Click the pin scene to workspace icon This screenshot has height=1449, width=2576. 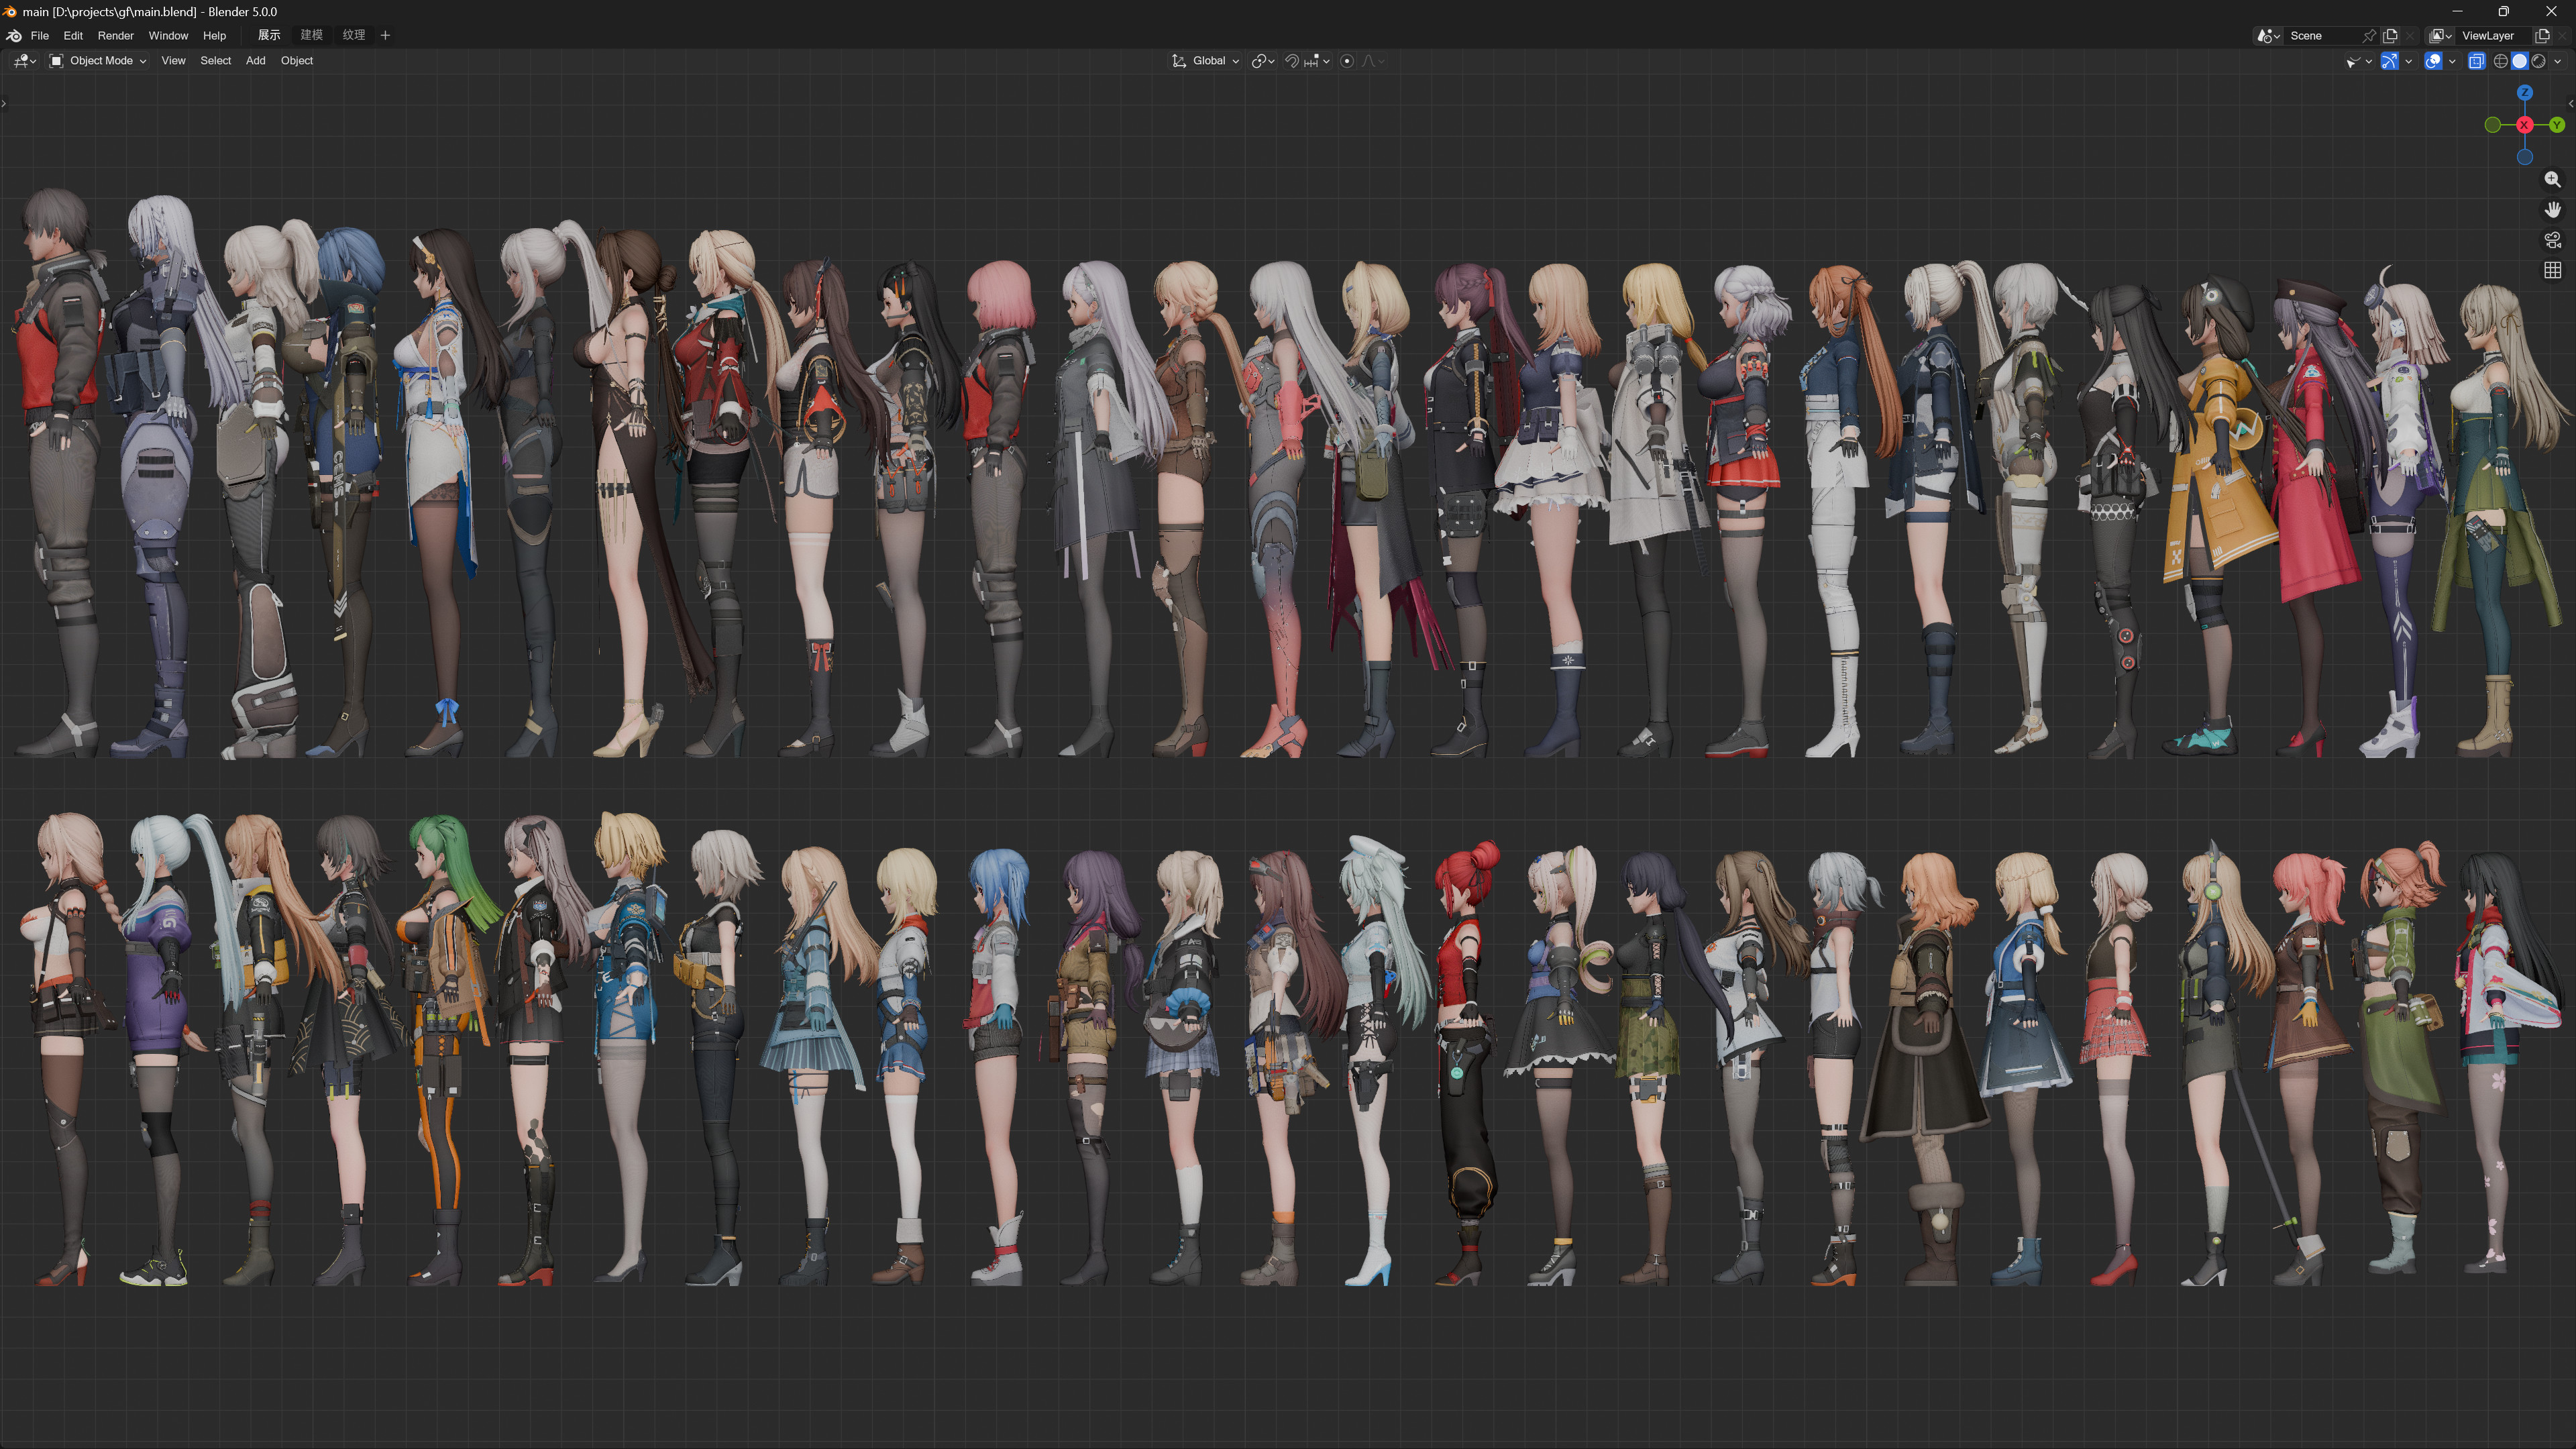point(2369,35)
